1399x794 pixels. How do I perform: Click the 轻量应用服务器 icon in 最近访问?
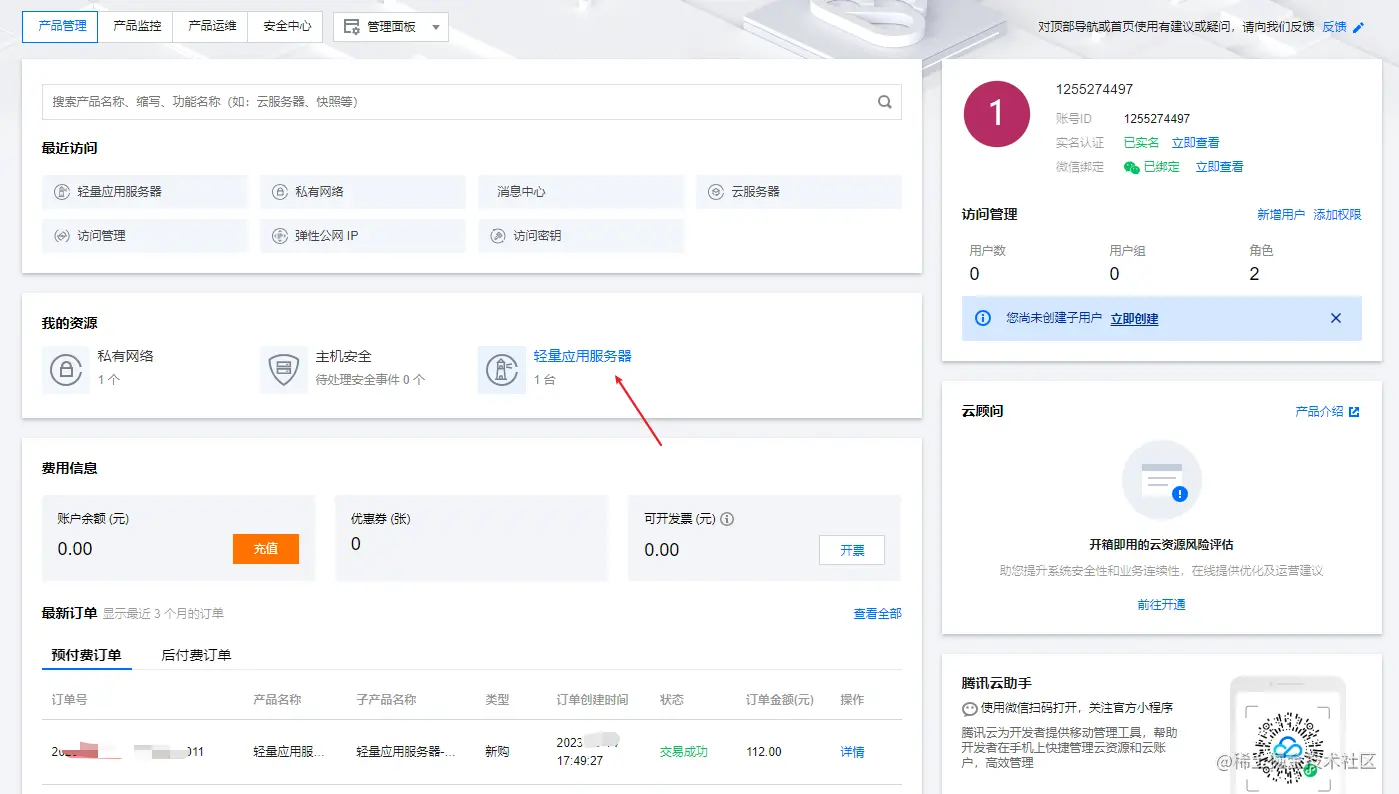(x=61, y=191)
